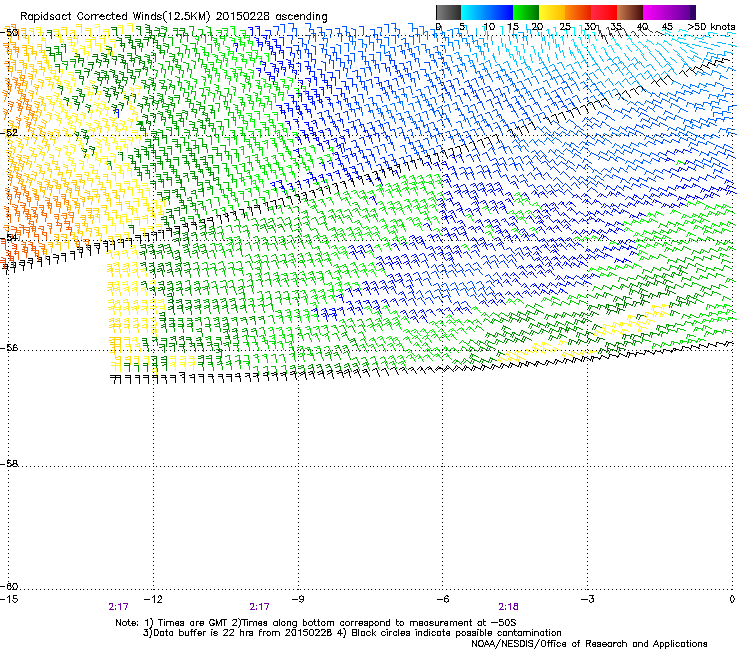This screenshot has width=740, height=650.
Task: Pick the orange 25-30 knots legend swatch
Action: [578, 12]
